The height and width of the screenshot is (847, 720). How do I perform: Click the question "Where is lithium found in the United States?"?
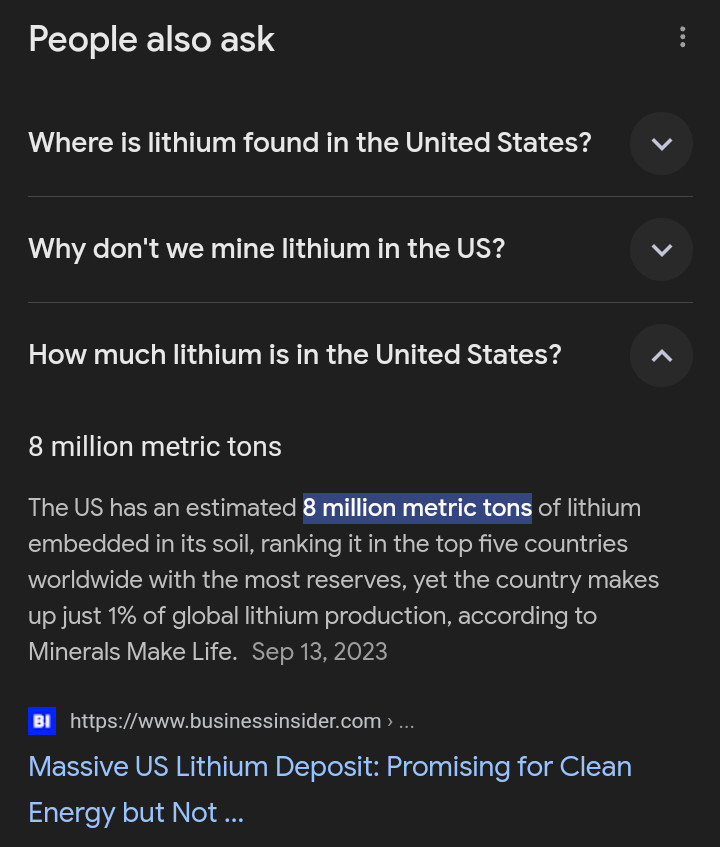pyautogui.click(x=309, y=142)
